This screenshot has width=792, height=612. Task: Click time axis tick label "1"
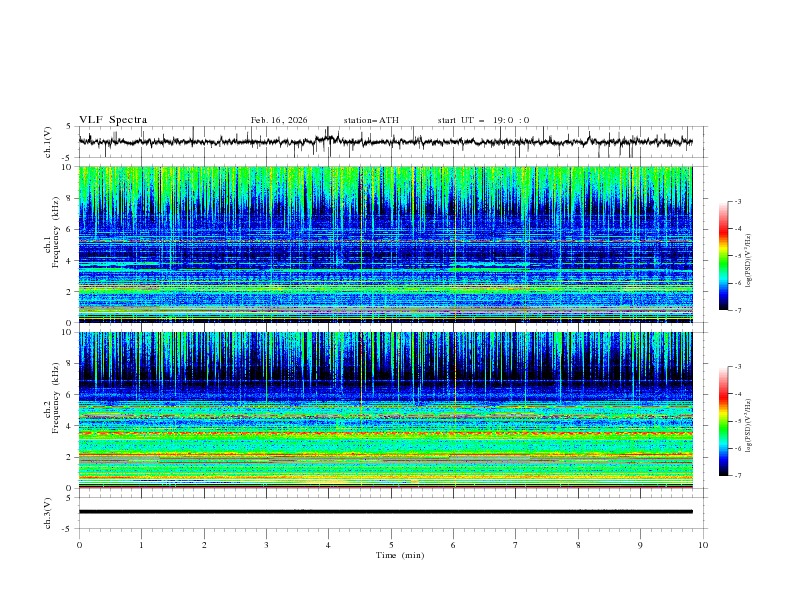[x=141, y=545]
